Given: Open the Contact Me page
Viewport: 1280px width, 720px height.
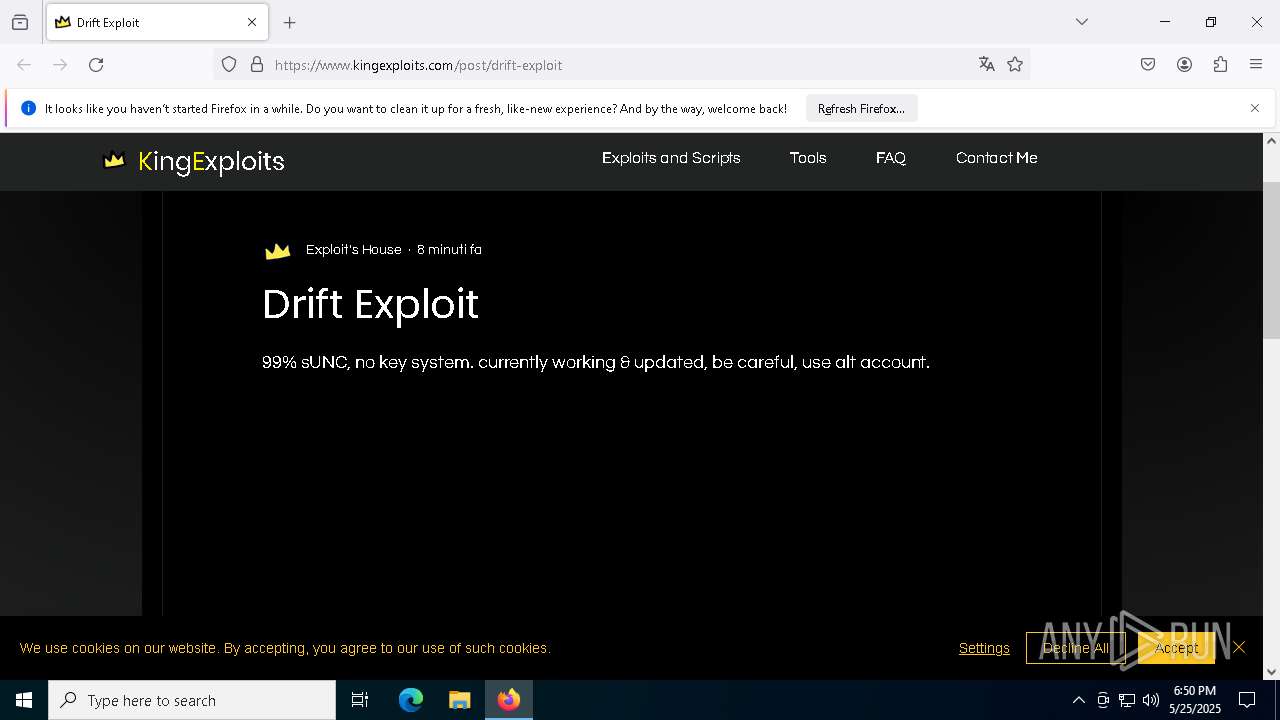Looking at the screenshot, I should tap(997, 158).
